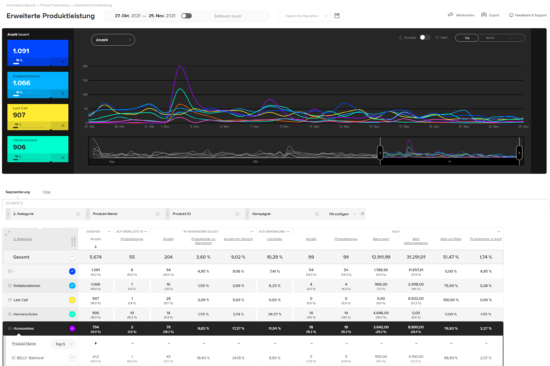Click the Kollaborationen 1.066 card

(x=38, y=85)
